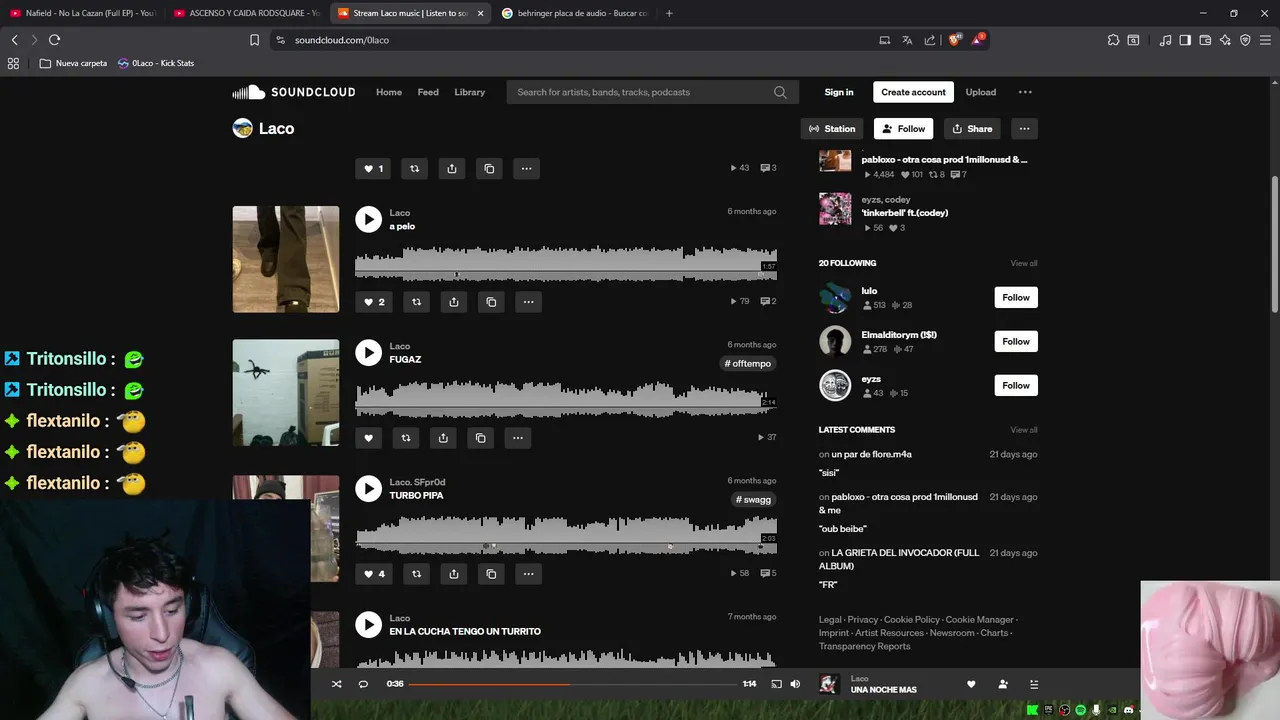Toggle repeat in the player bar
Screen dimensions: 1280x720
[363, 684]
